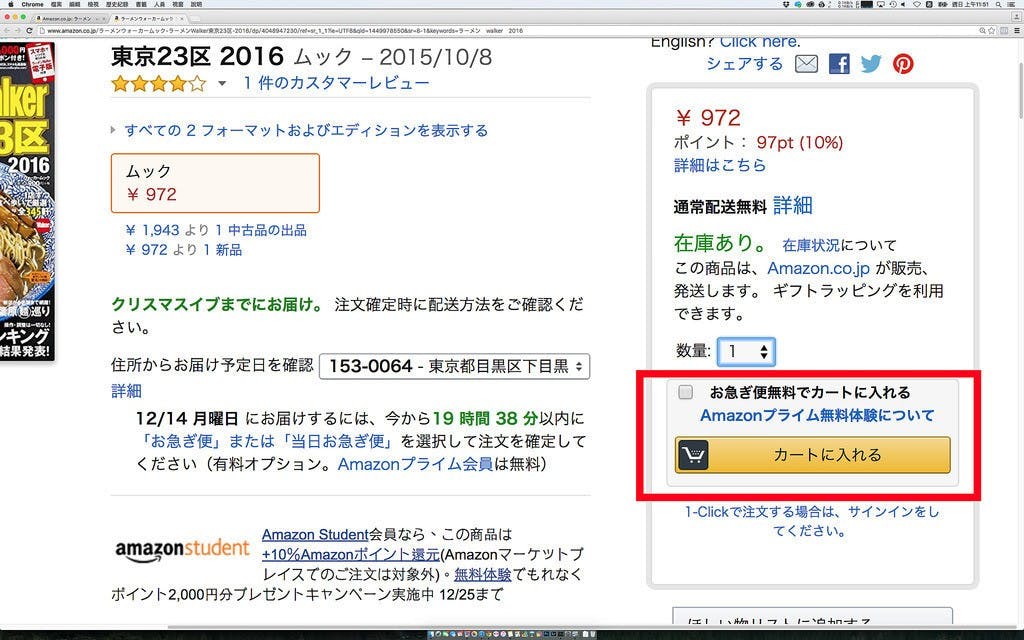Screen dimensions: 1024x640
Task: Click the shopping cart icon on yellow button
Action: click(x=693, y=455)
